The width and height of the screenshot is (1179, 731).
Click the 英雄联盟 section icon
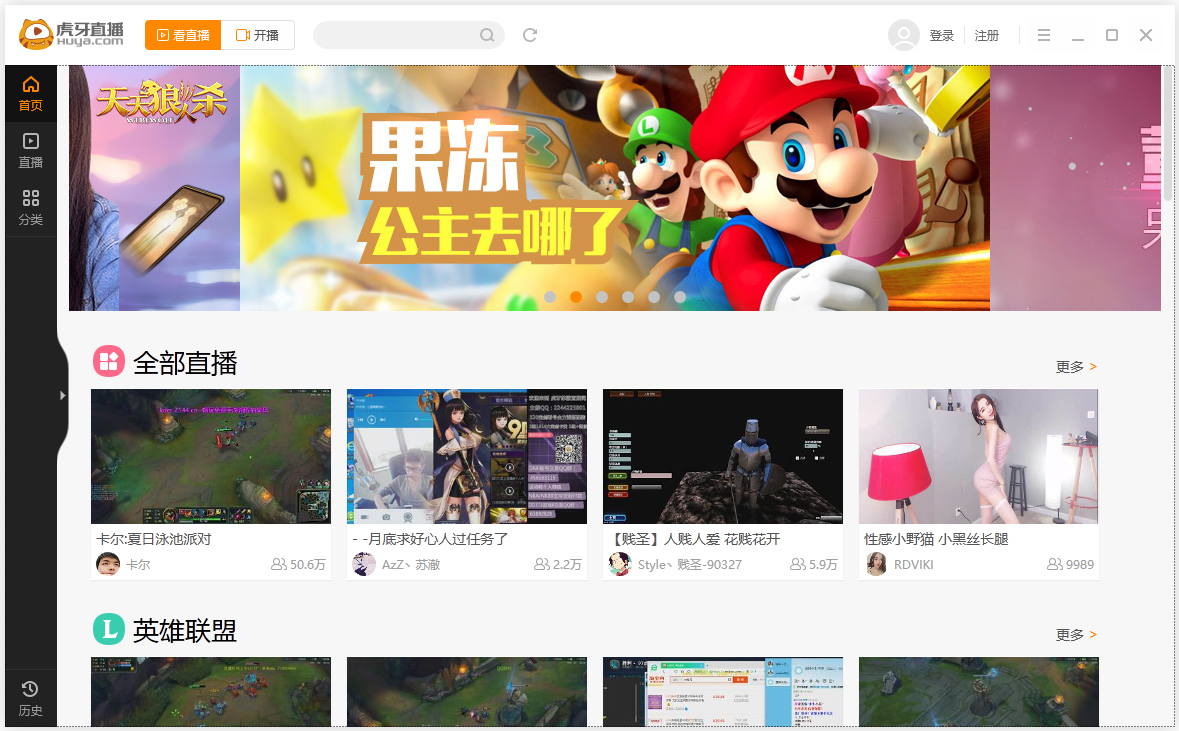109,629
